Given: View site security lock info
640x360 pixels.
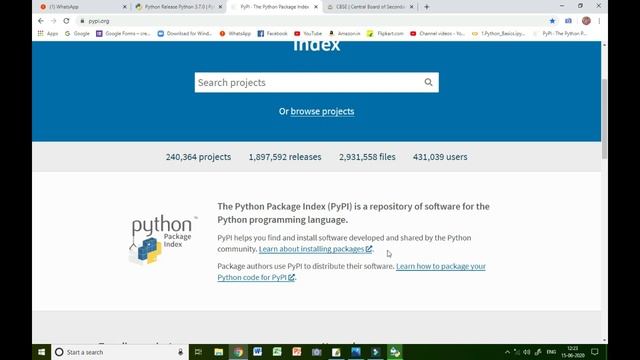Looking at the screenshot, I should tap(82, 21).
